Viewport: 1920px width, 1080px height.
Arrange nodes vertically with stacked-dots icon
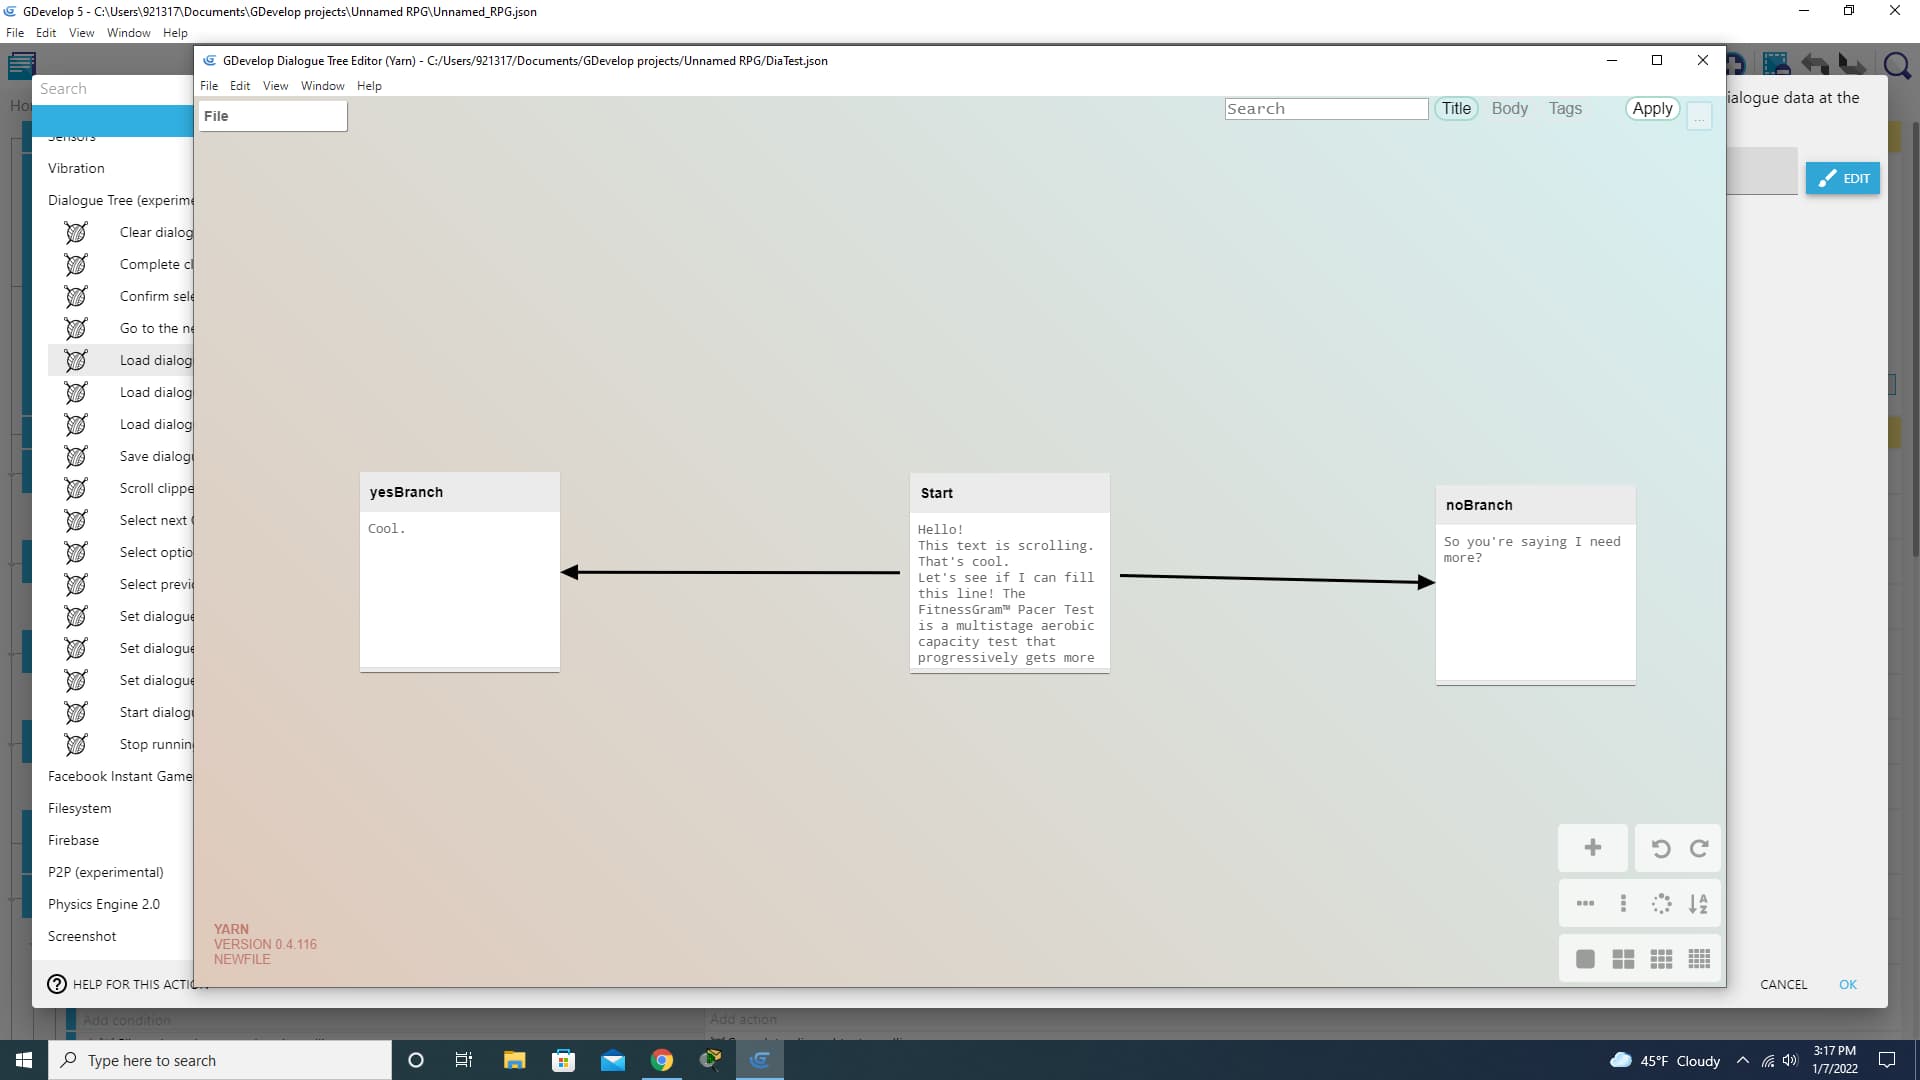pyautogui.click(x=1623, y=904)
